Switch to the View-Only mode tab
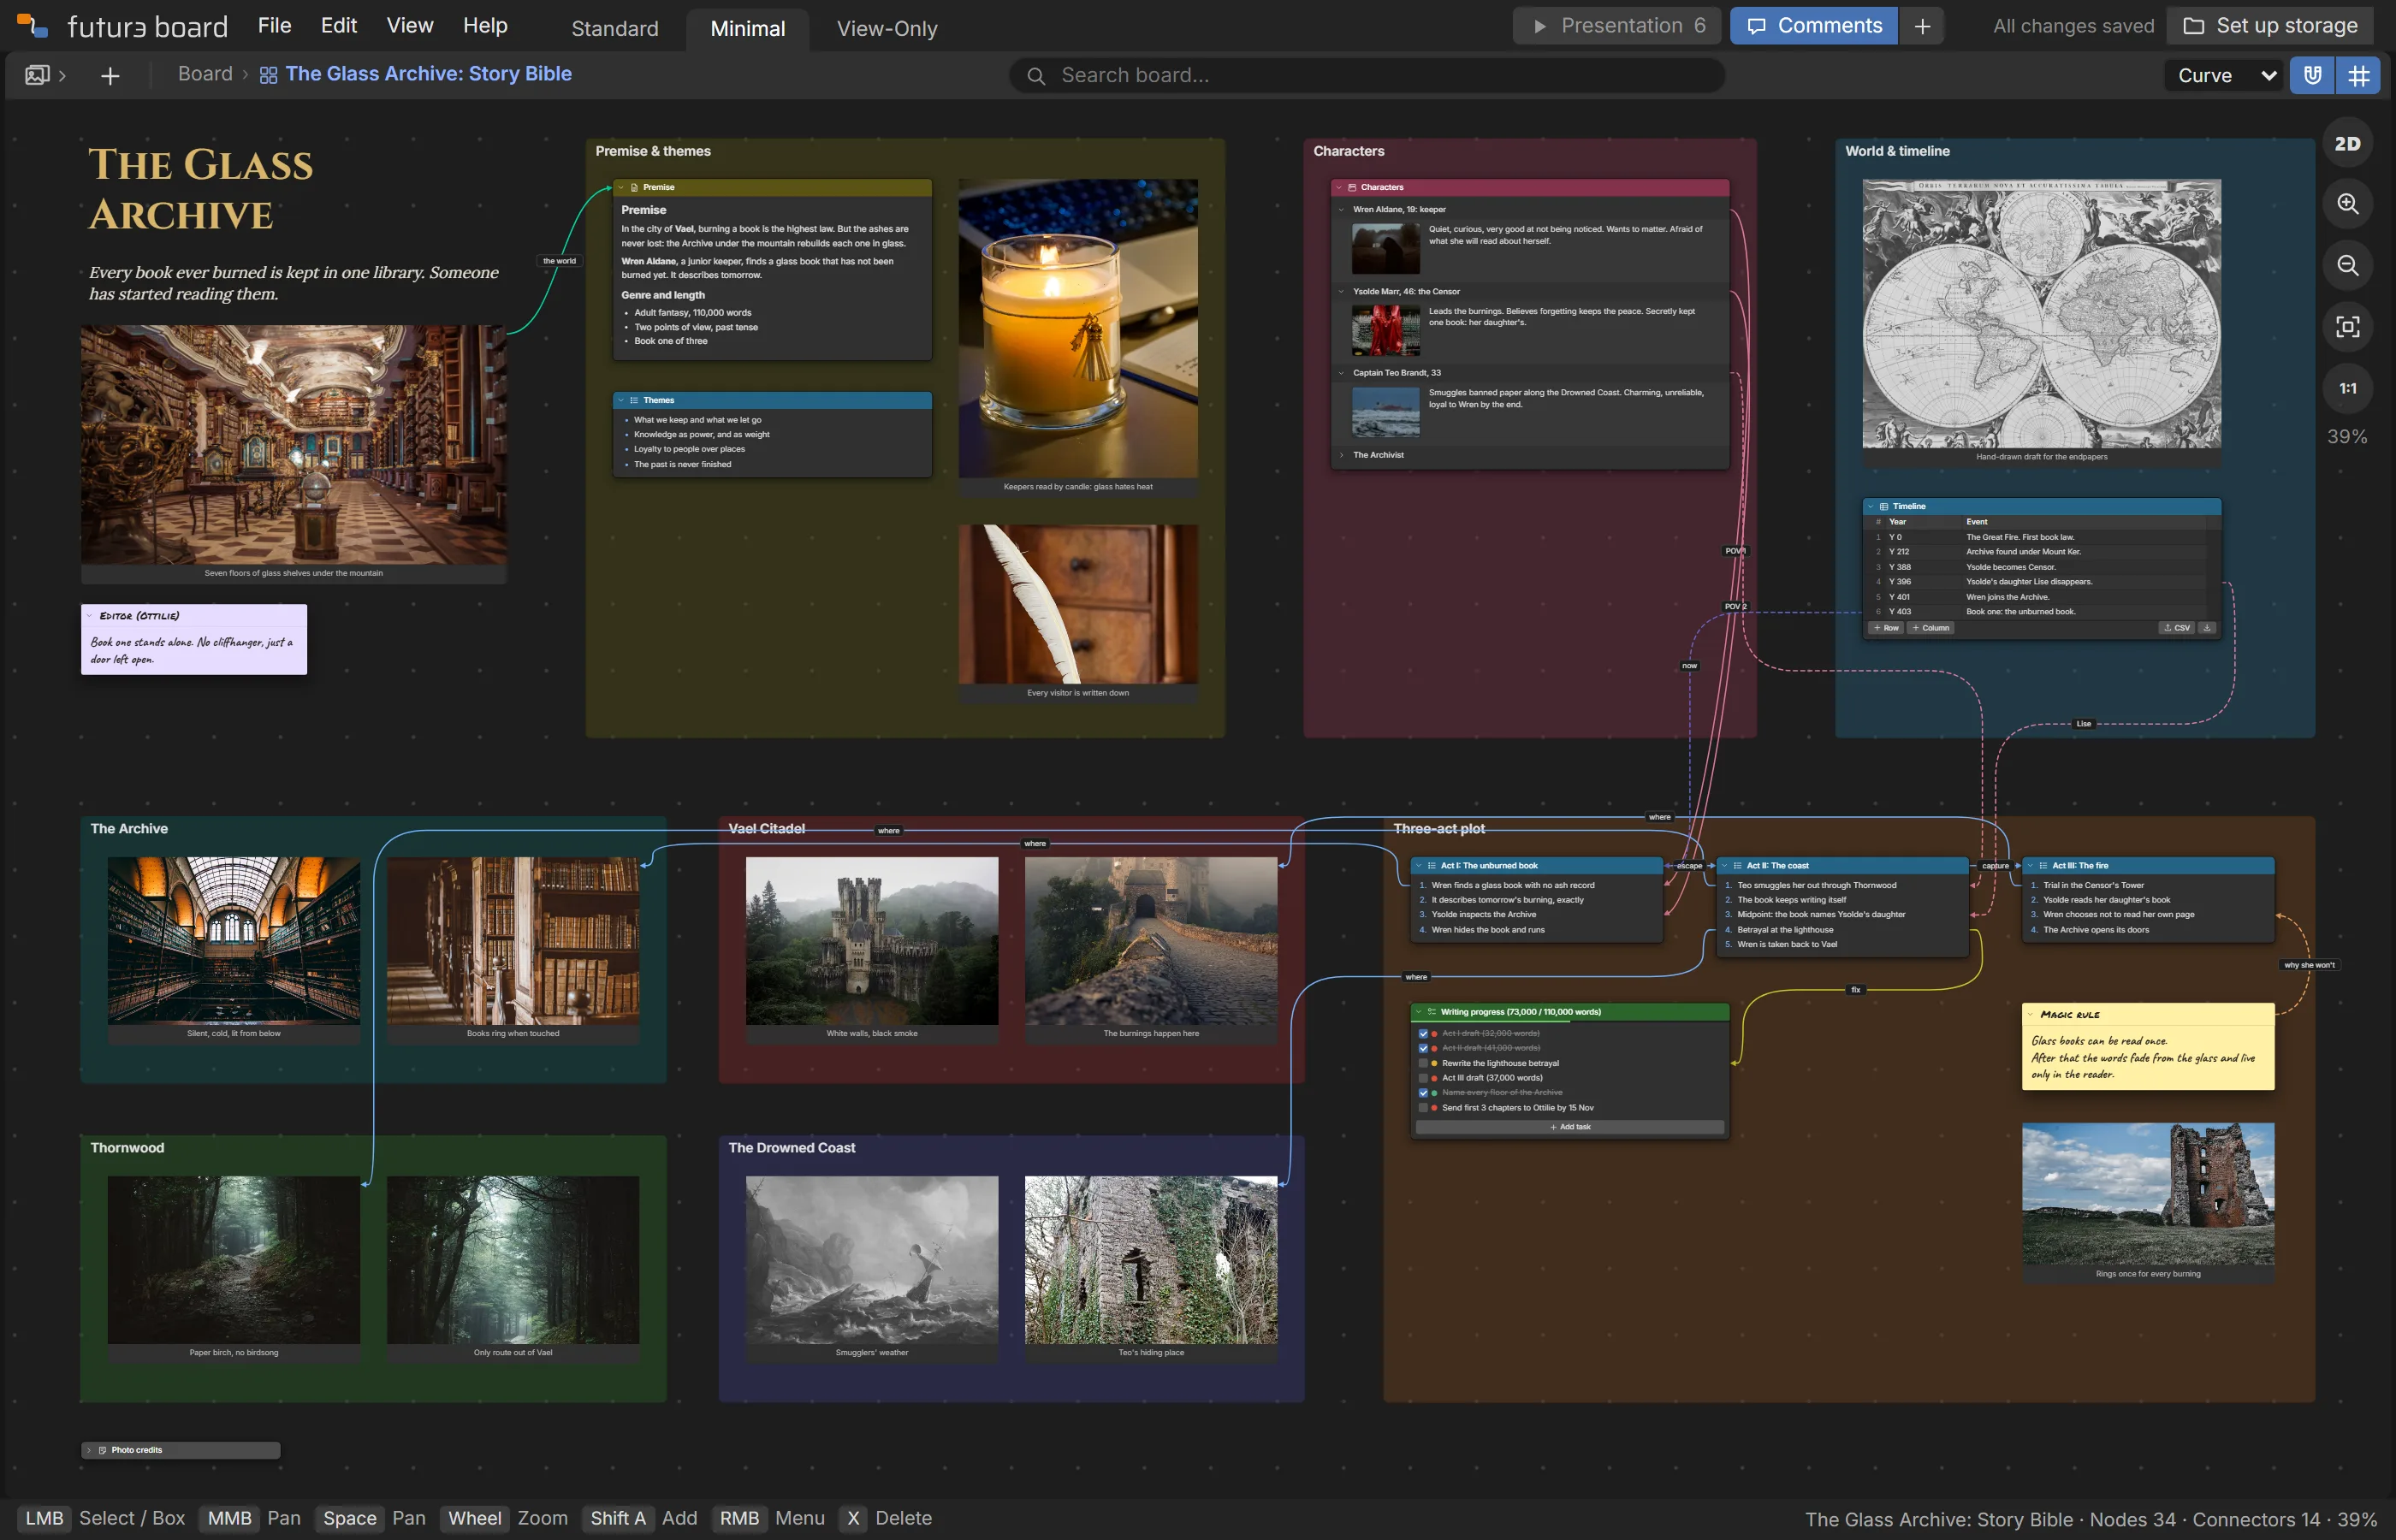Screen dimensions: 2396x1540 coord(887,29)
